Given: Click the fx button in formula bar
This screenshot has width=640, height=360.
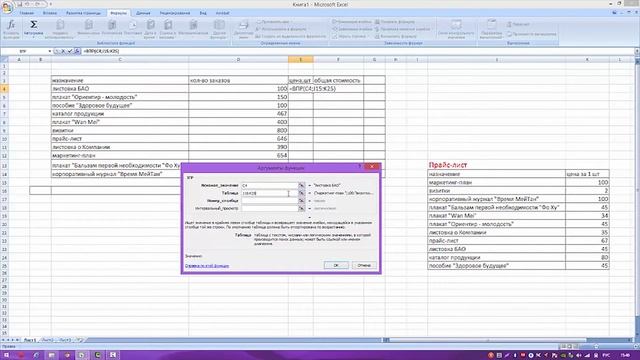Looking at the screenshot, I should tap(77, 51).
